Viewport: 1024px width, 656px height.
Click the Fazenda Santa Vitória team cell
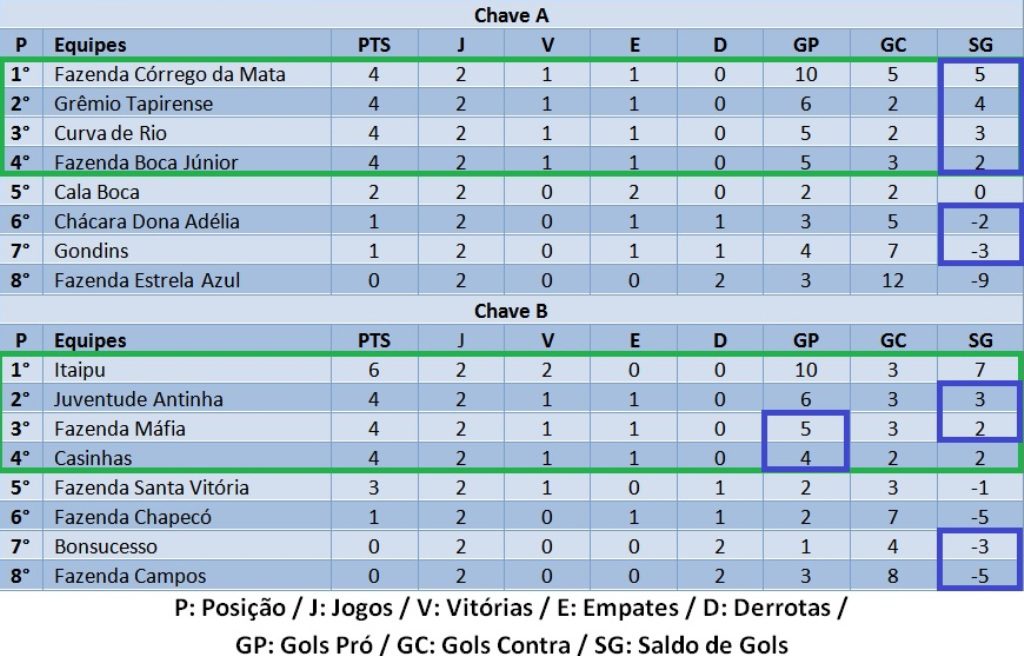(x=151, y=488)
